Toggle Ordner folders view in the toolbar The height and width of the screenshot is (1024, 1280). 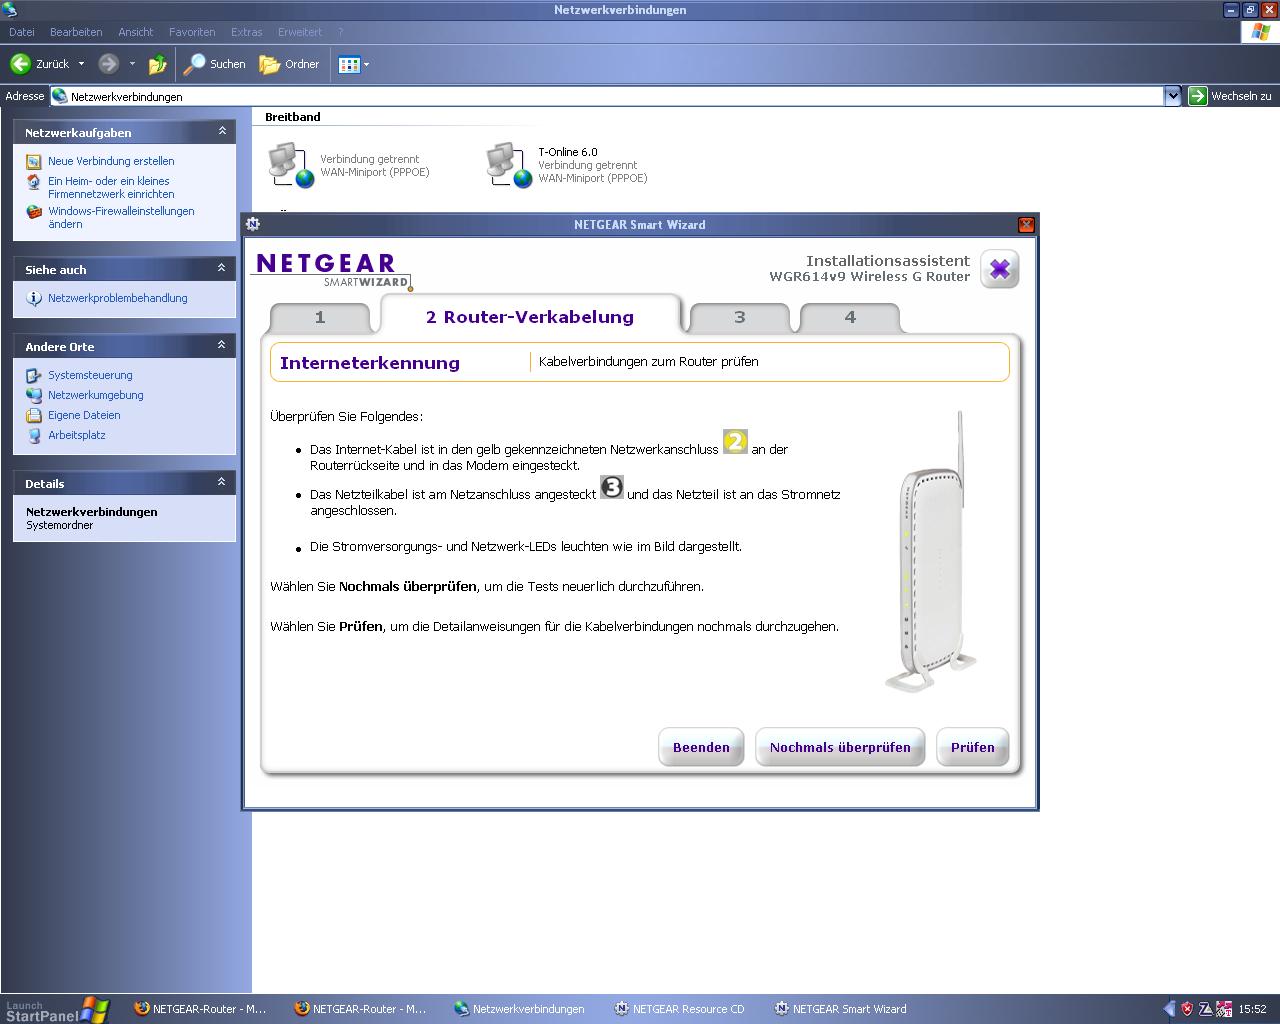[x=290, y=64]
